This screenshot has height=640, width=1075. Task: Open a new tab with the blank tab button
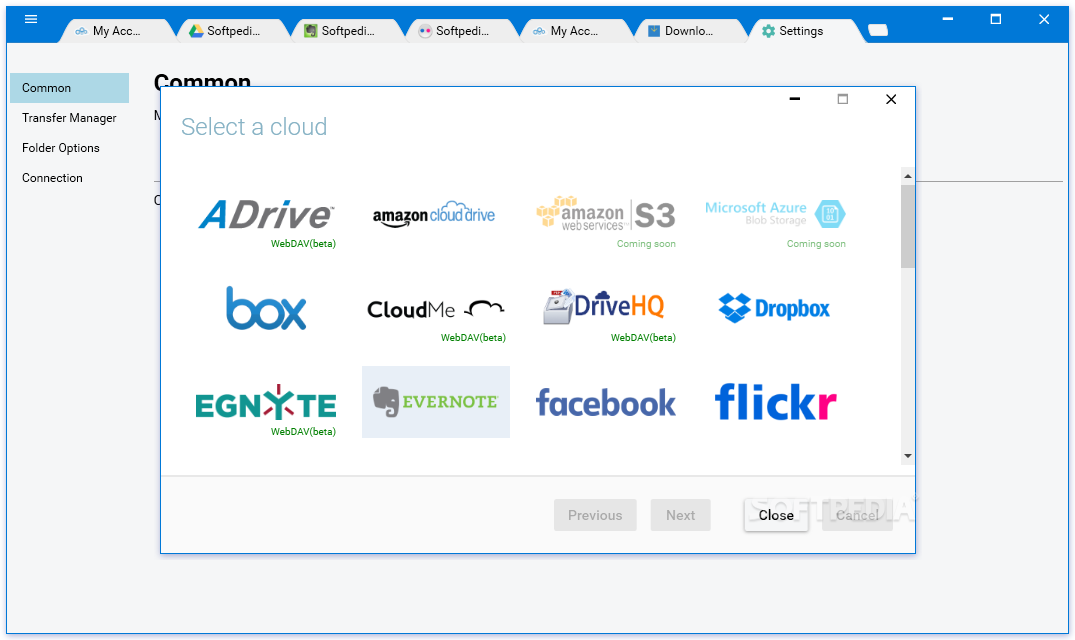pos(878,30)
